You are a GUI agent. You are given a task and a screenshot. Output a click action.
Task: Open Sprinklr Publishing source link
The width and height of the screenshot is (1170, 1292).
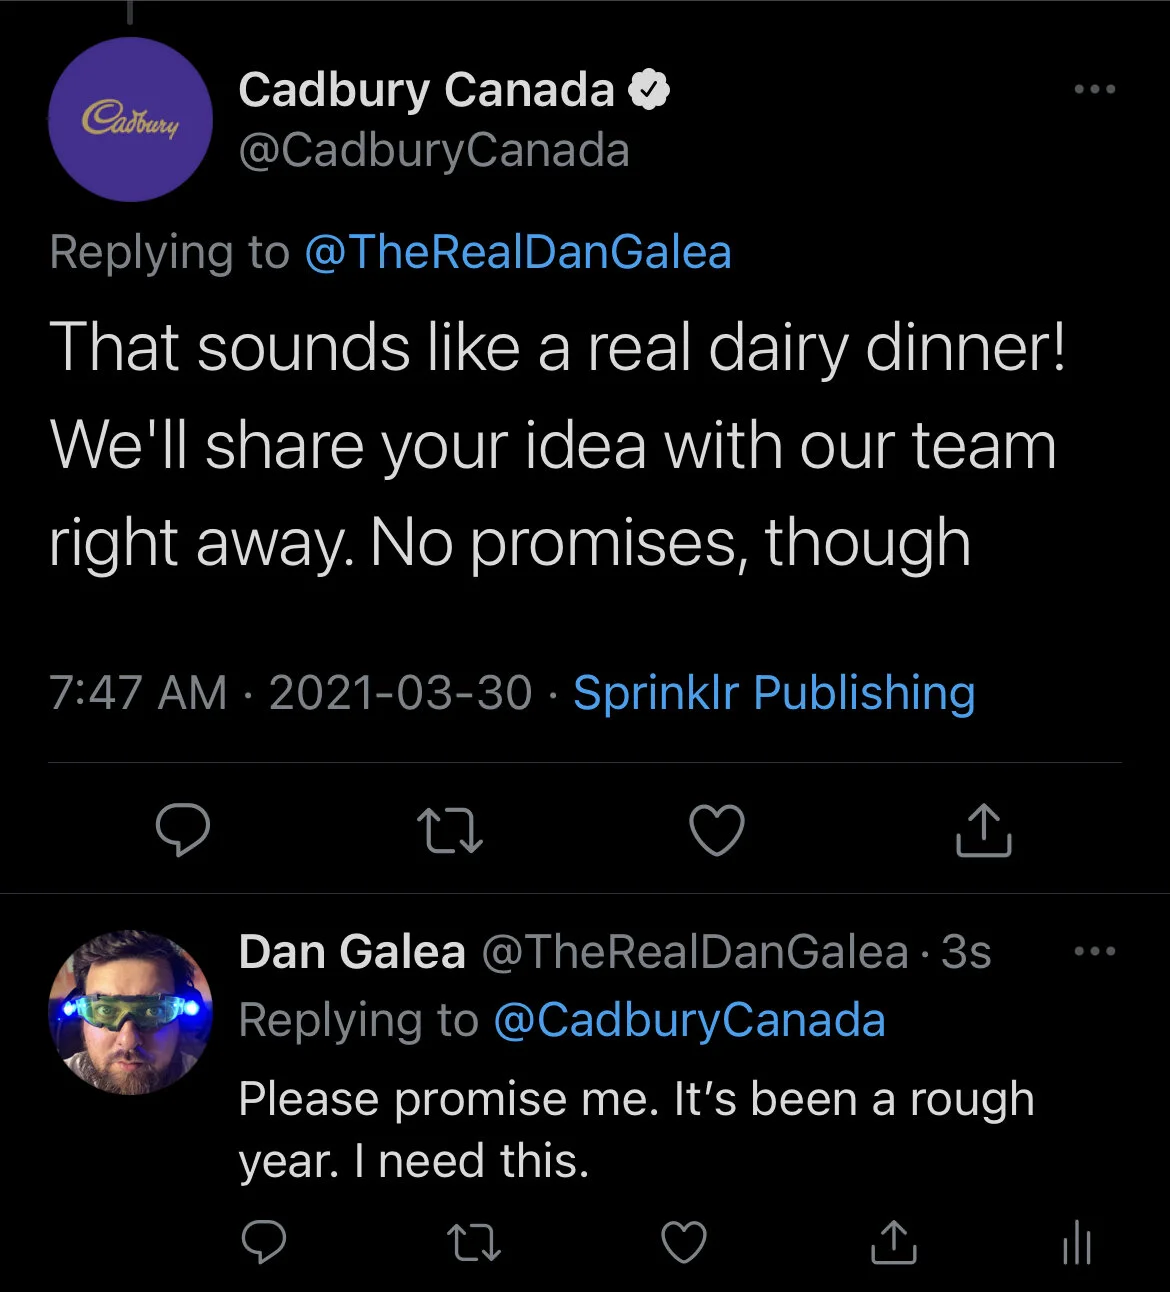coord(774,693)
